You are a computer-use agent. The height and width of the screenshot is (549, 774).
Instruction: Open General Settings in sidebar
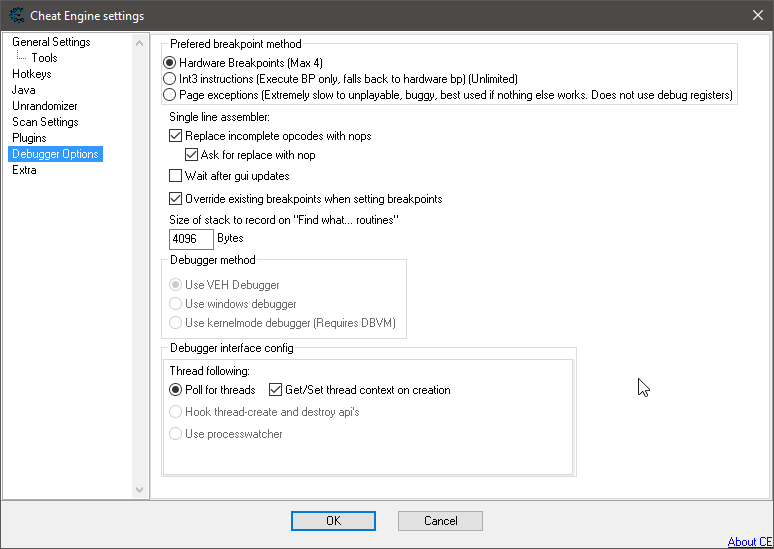click(x=51, y=42)
